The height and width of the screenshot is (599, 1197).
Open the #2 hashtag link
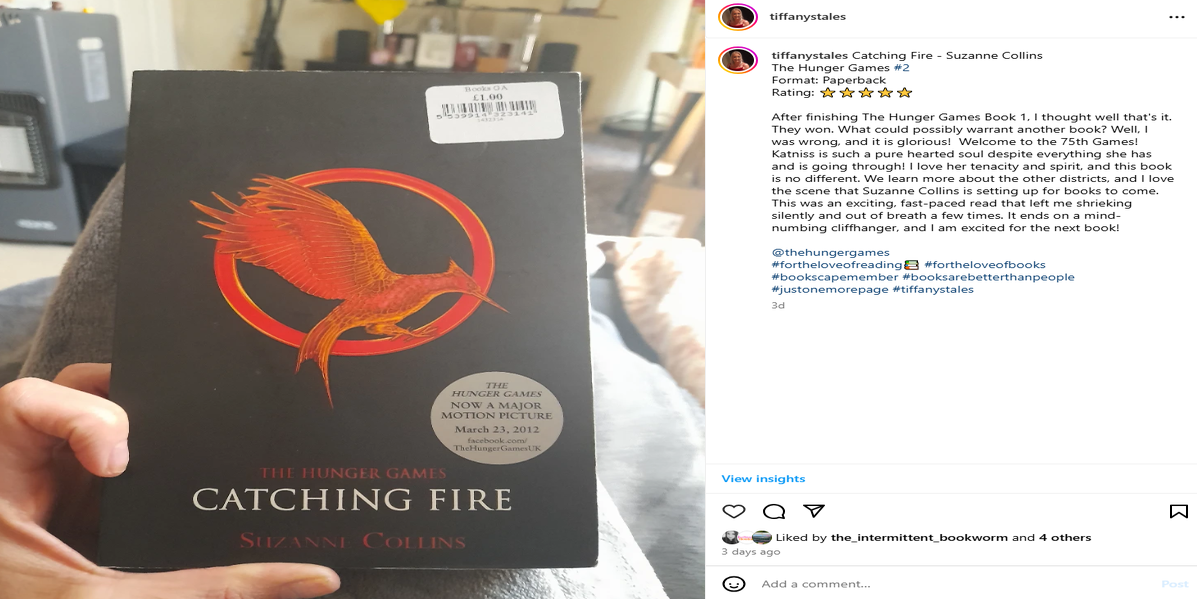point(902,67)
